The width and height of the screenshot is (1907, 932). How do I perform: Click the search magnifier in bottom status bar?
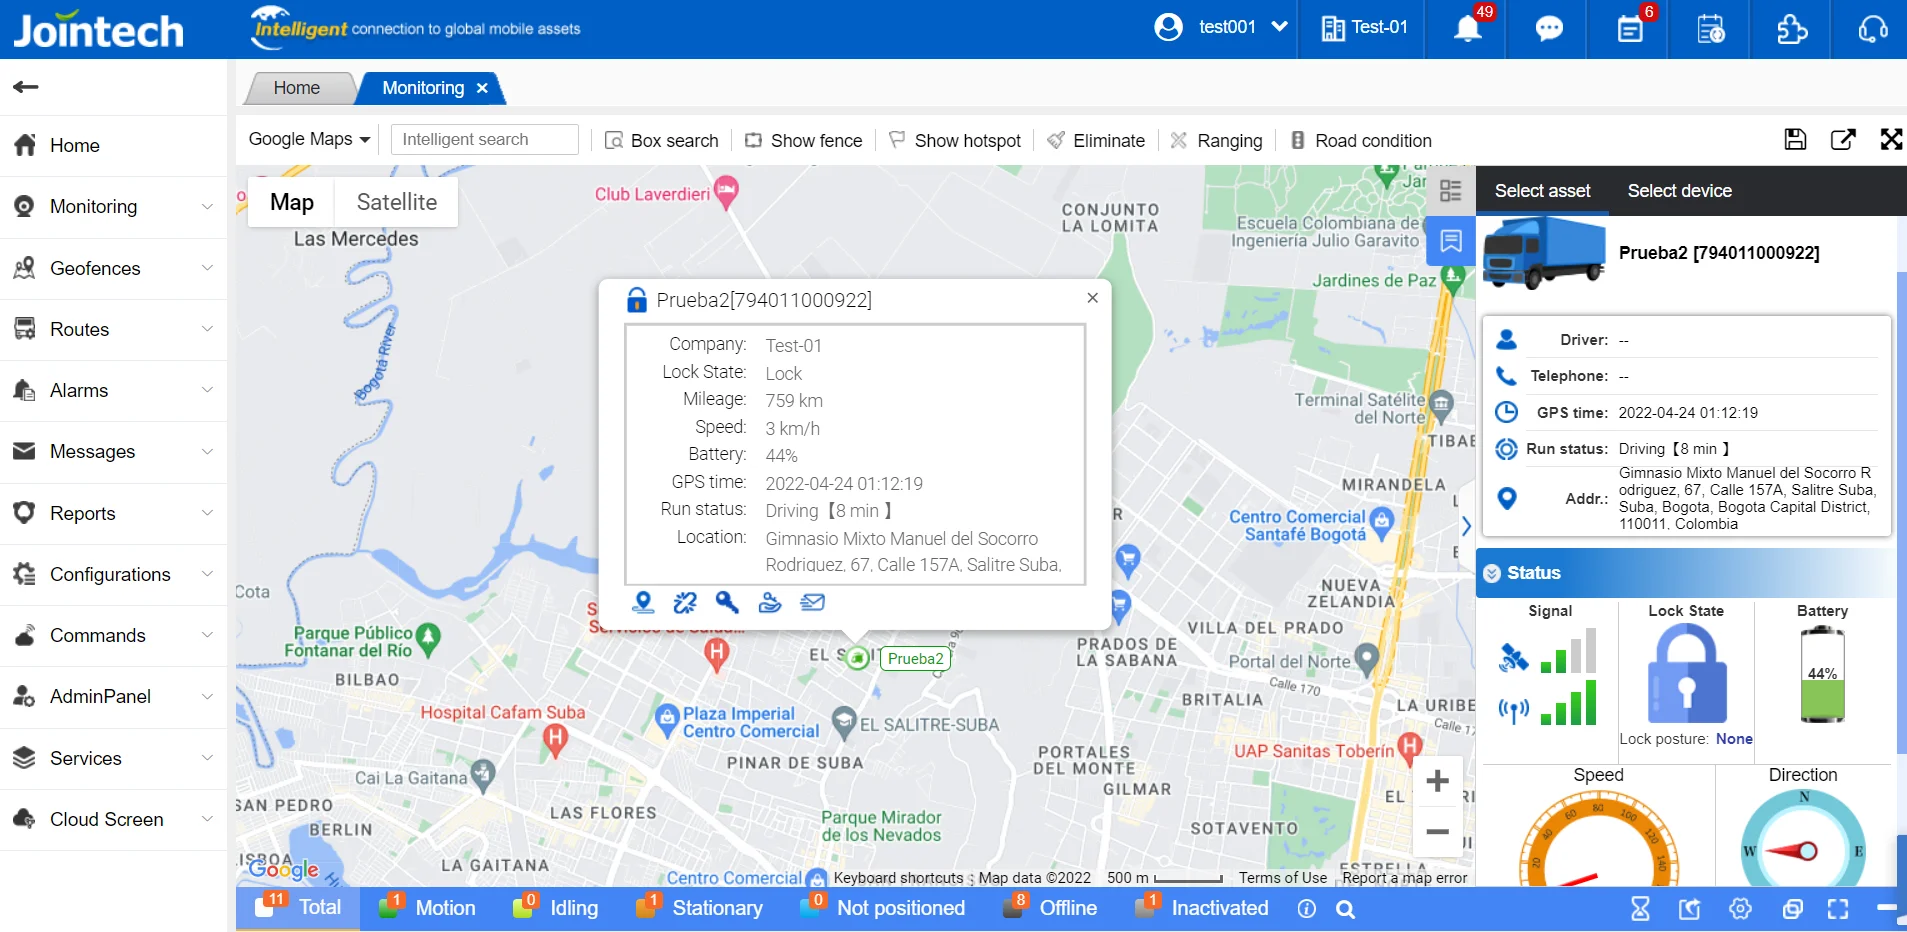1346,909
